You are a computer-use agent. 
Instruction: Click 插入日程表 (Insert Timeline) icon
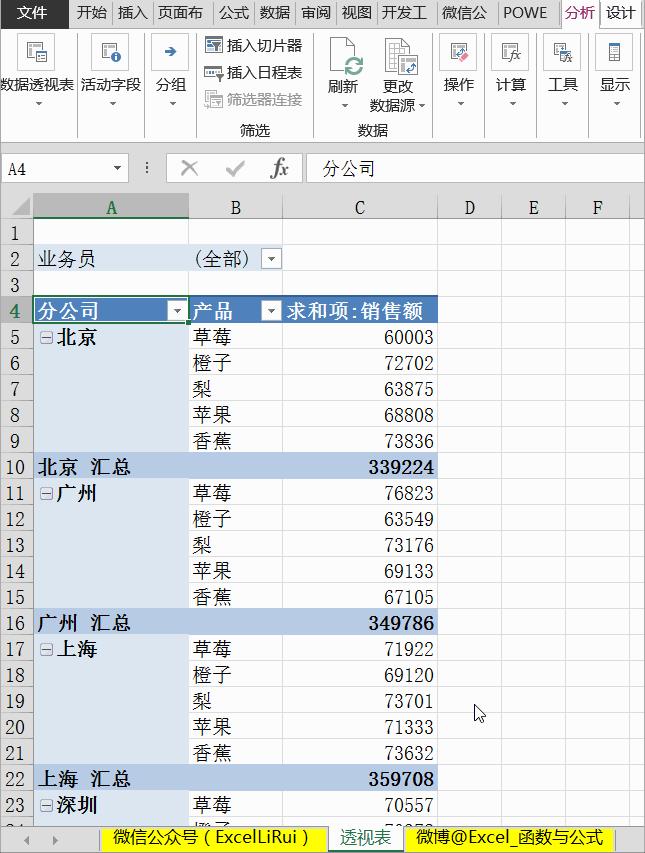click(x=213, y=72)
